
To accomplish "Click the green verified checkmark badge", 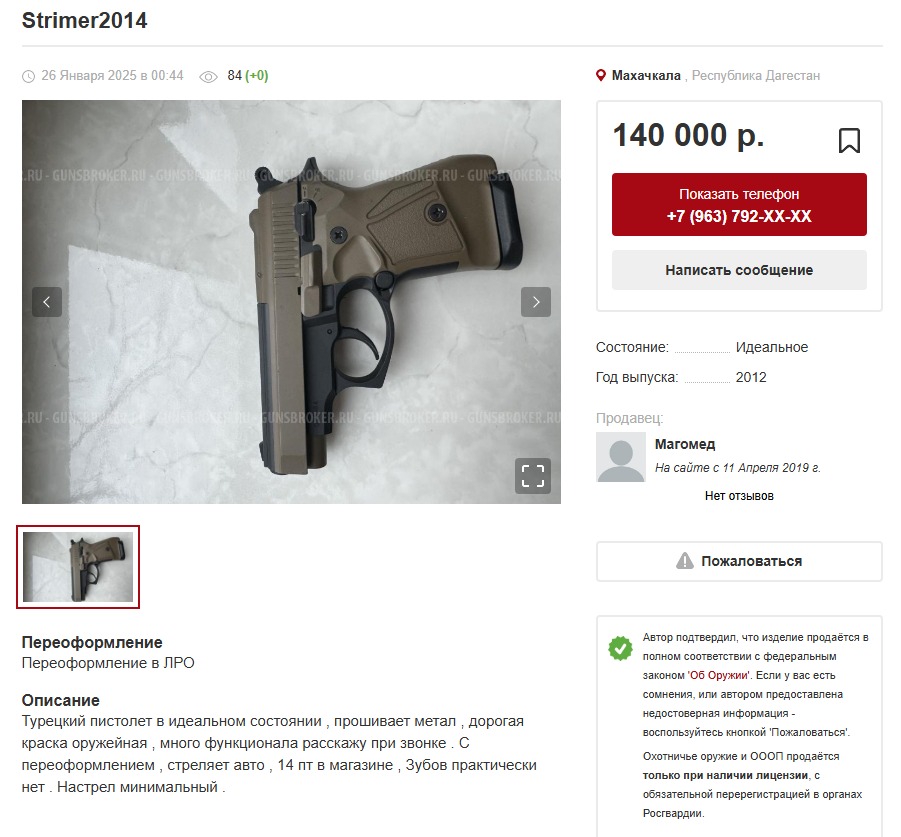I will 620,648.
